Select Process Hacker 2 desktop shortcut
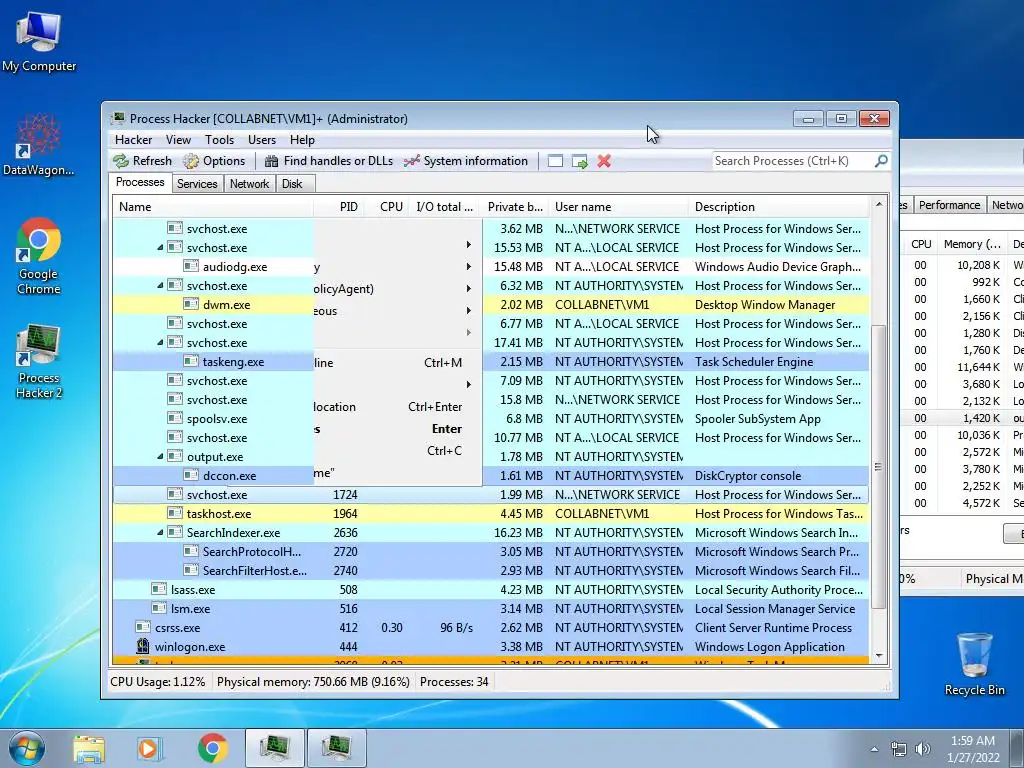This screenshot has height=768, width=1024. pyautogui.click(x=39, y=361)
